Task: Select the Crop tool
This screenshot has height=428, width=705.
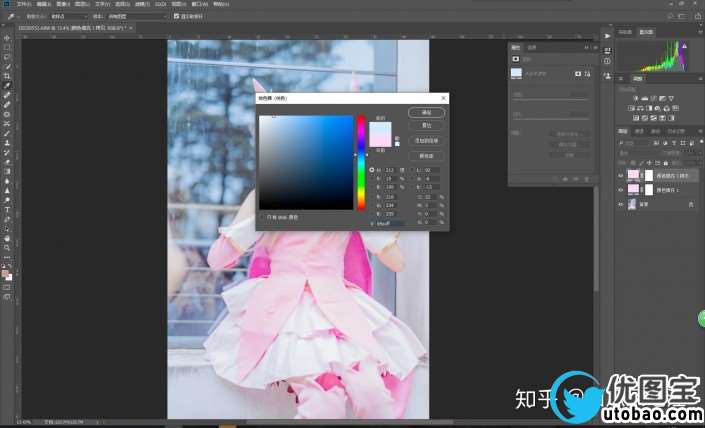Action: [x=7, y=76]
